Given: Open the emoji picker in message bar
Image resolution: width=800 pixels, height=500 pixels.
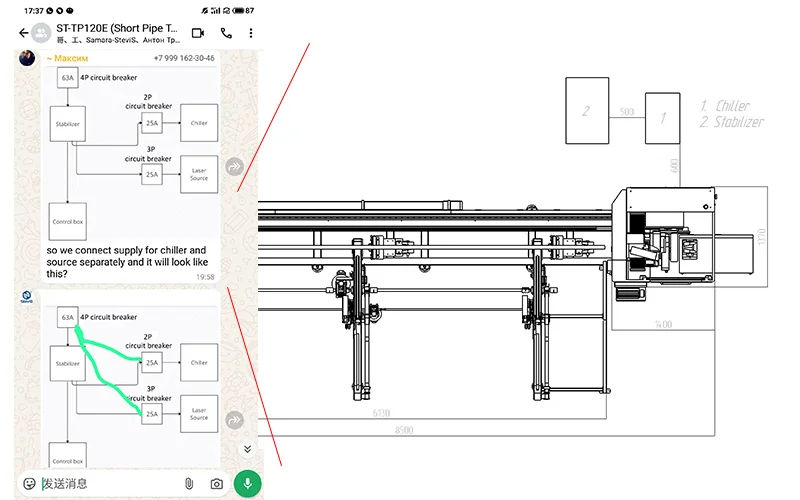Looking at the screenshot, I should point(30,484).
